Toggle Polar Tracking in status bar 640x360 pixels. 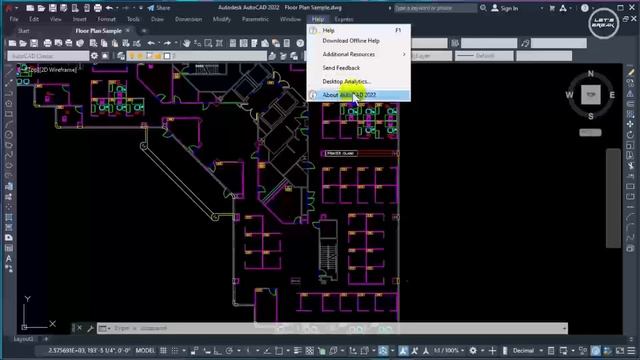coord(229,351)
